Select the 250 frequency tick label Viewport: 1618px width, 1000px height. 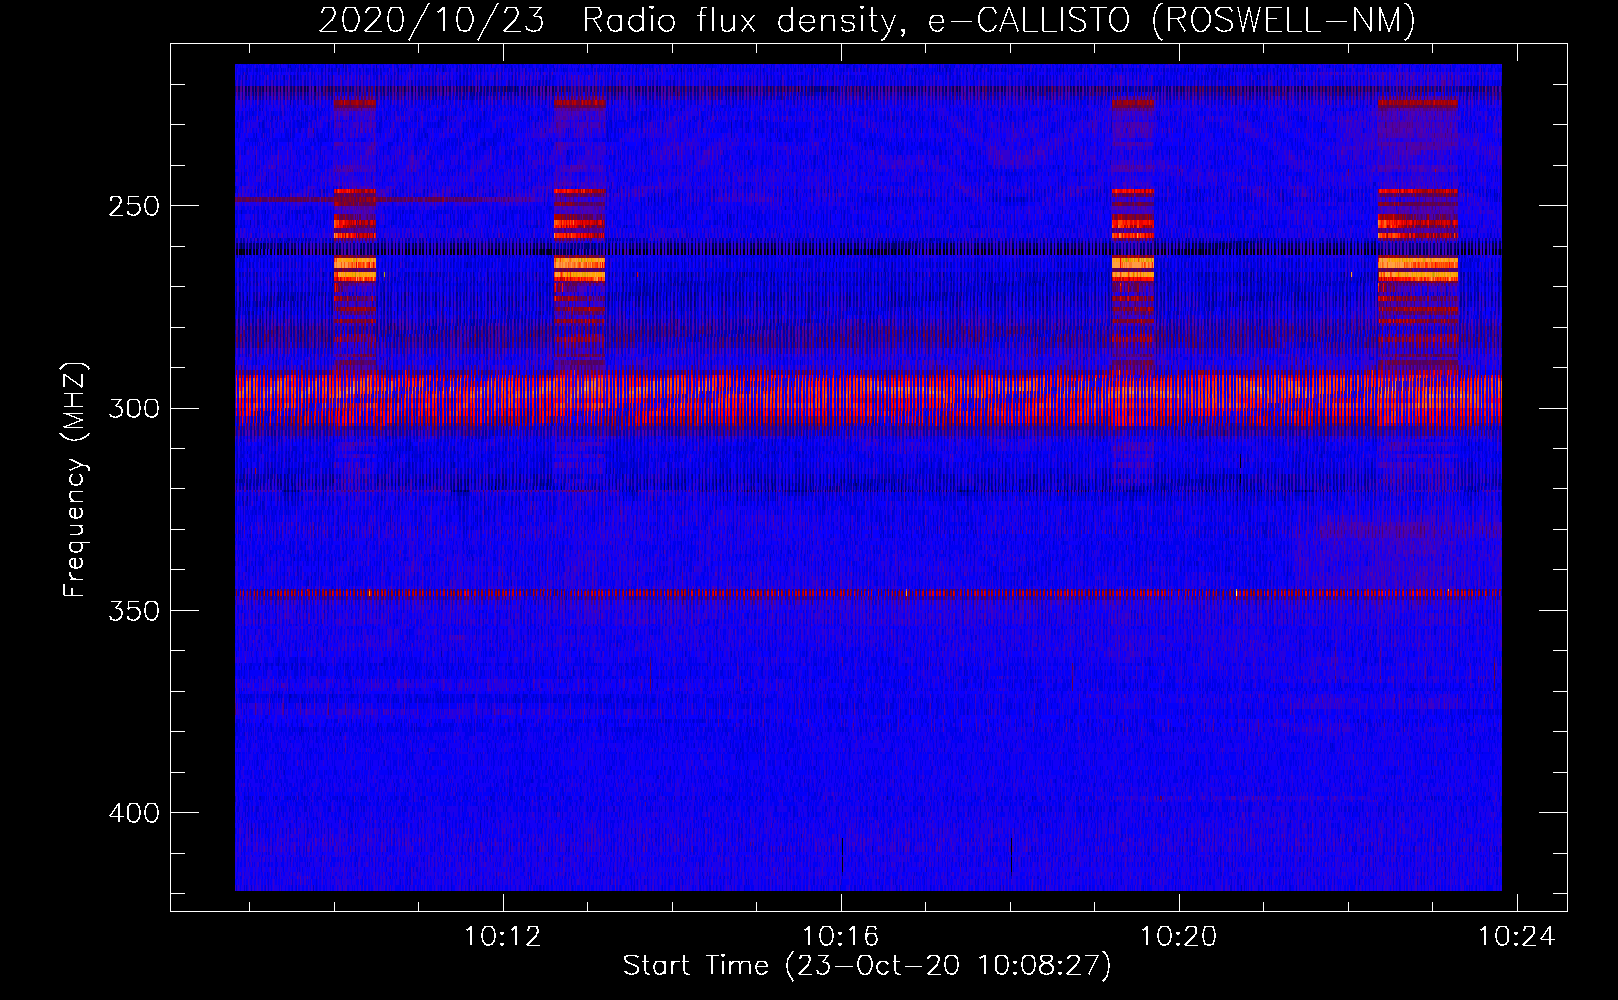(x=134, y=206)
